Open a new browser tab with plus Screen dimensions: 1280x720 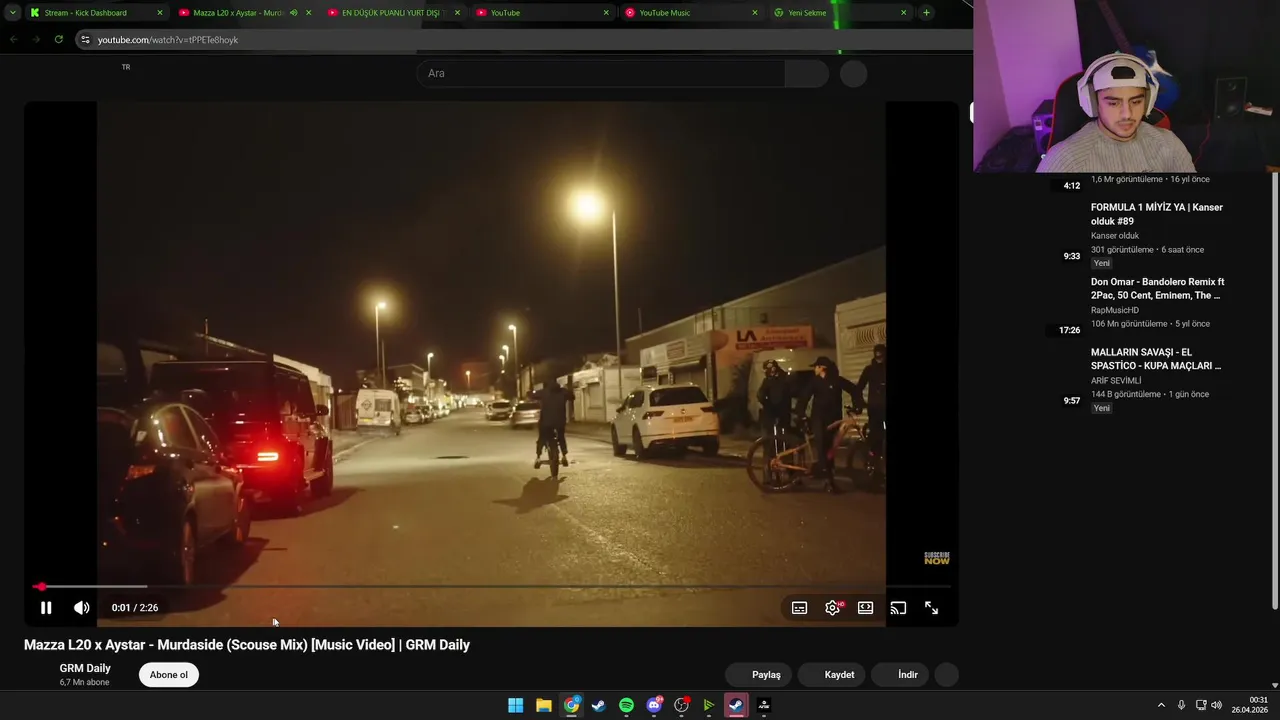pyautogui.click(x=927, y=13)
